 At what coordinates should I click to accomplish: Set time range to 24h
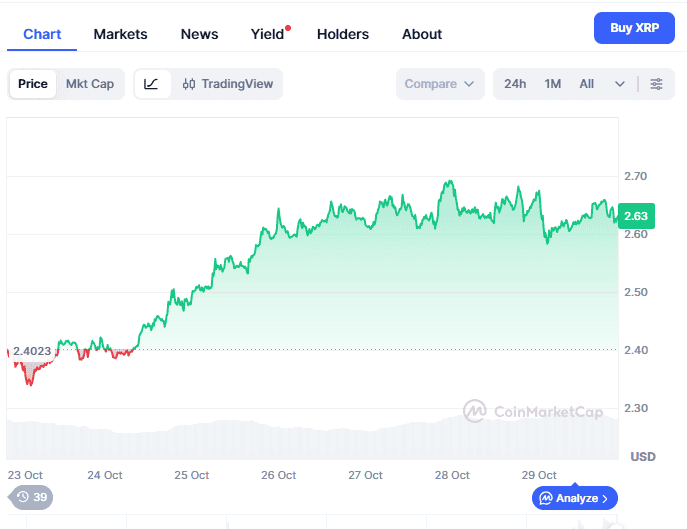click(x=515, y=84)
